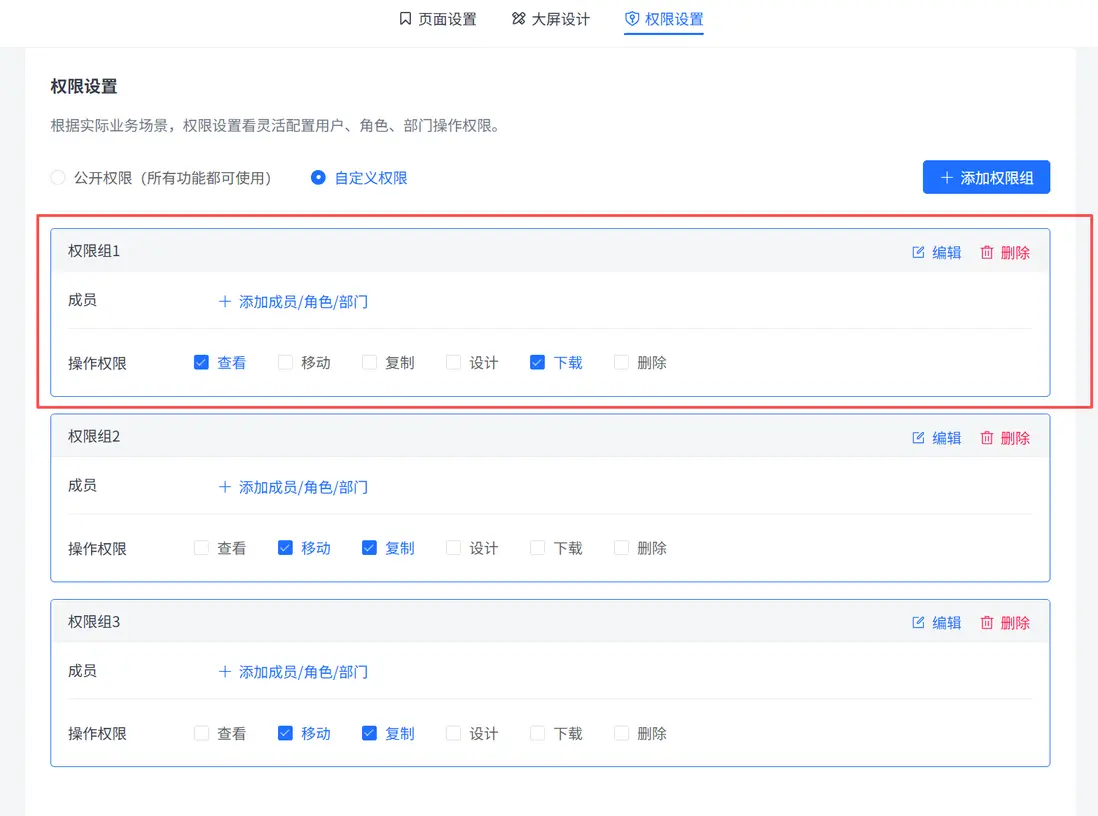Add member/role/department to 权限组2
Screen dimensions: 1098x816
point(293,487)
